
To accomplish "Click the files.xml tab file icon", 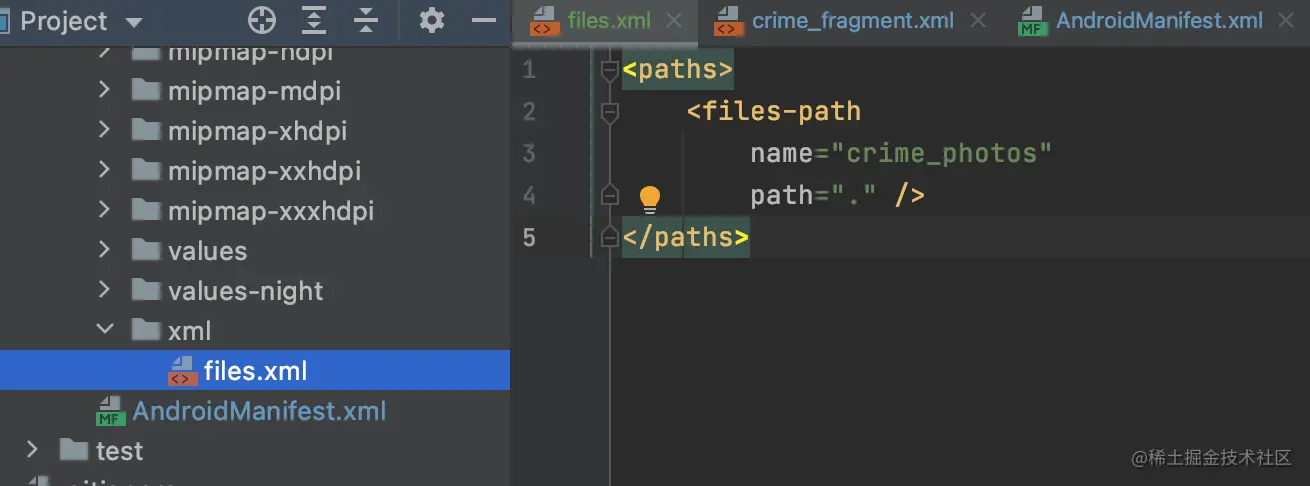I will point(544,21).
